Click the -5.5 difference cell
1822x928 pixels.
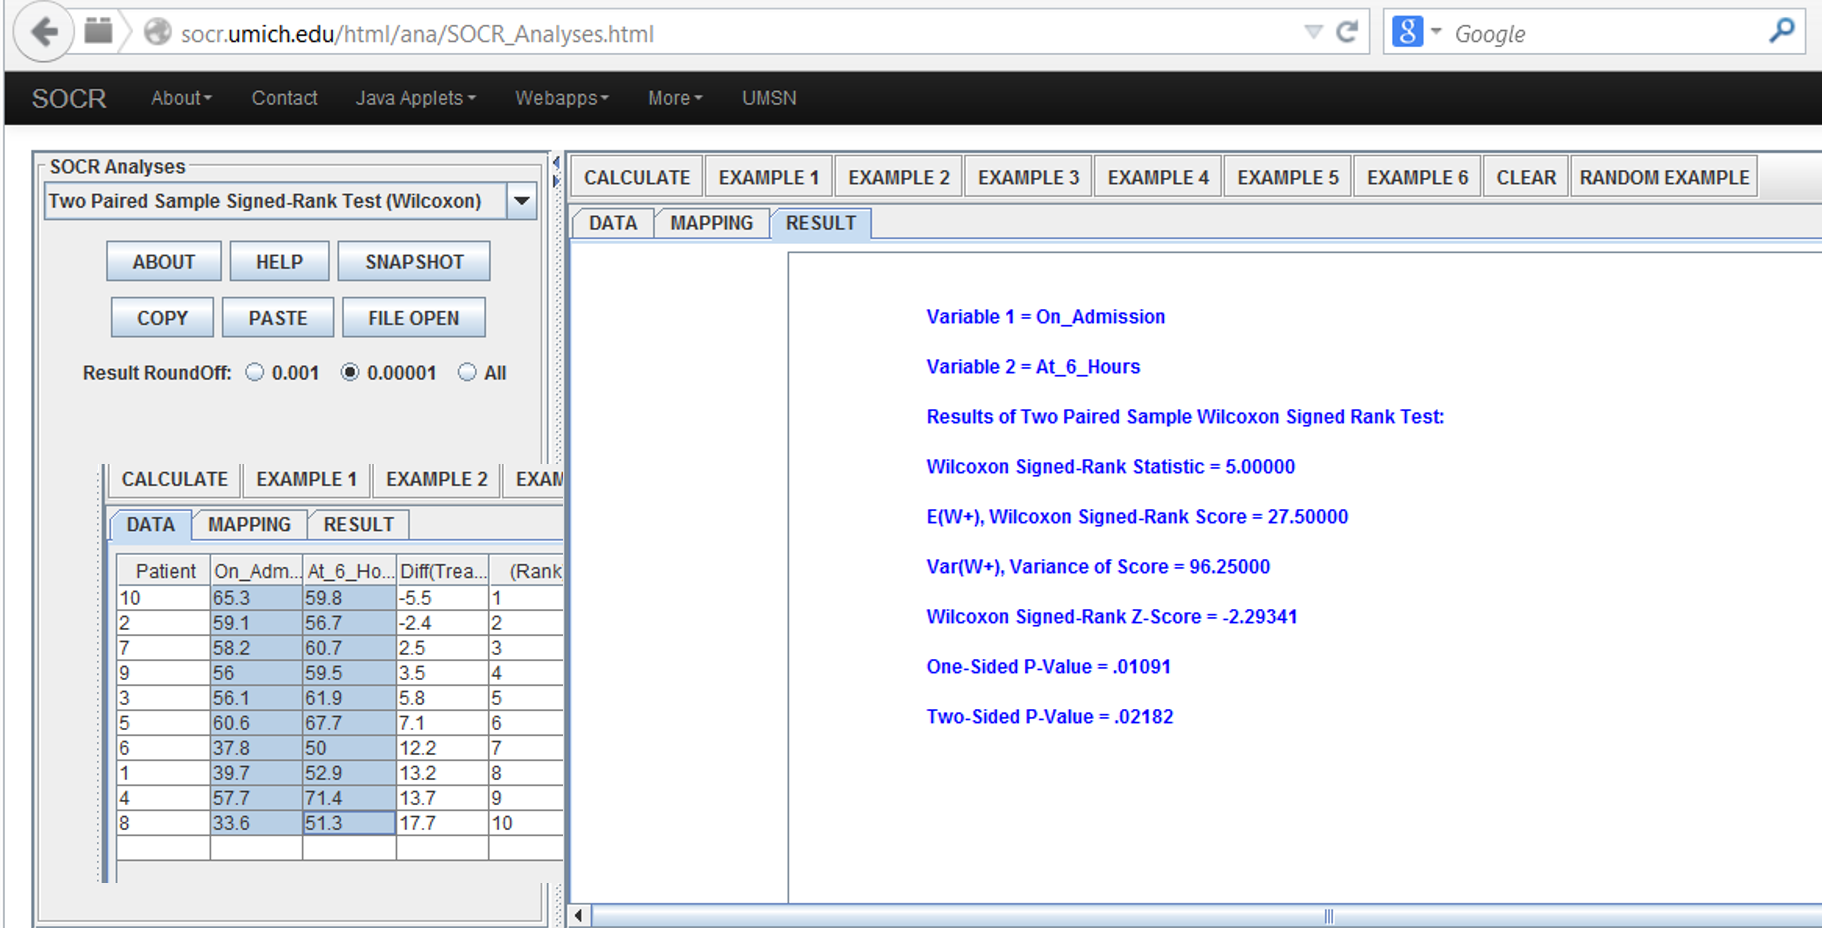click(x=443, y=598)
